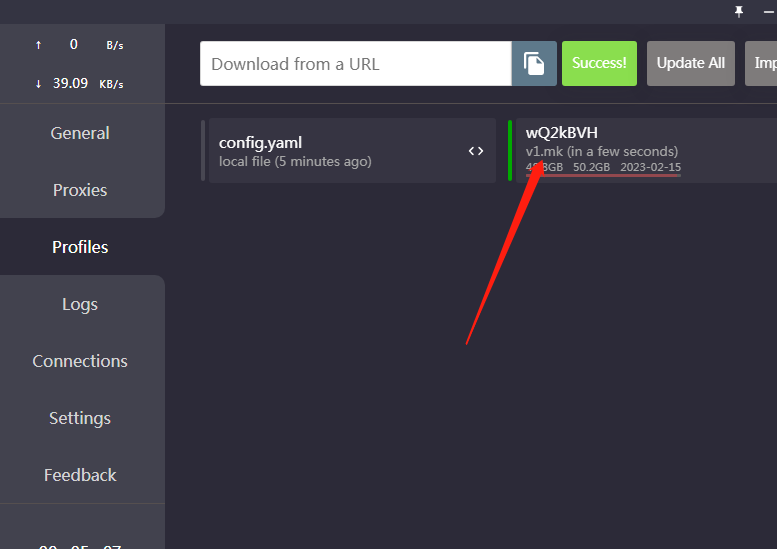Open the Feedback section

click(x=80, y=475)
